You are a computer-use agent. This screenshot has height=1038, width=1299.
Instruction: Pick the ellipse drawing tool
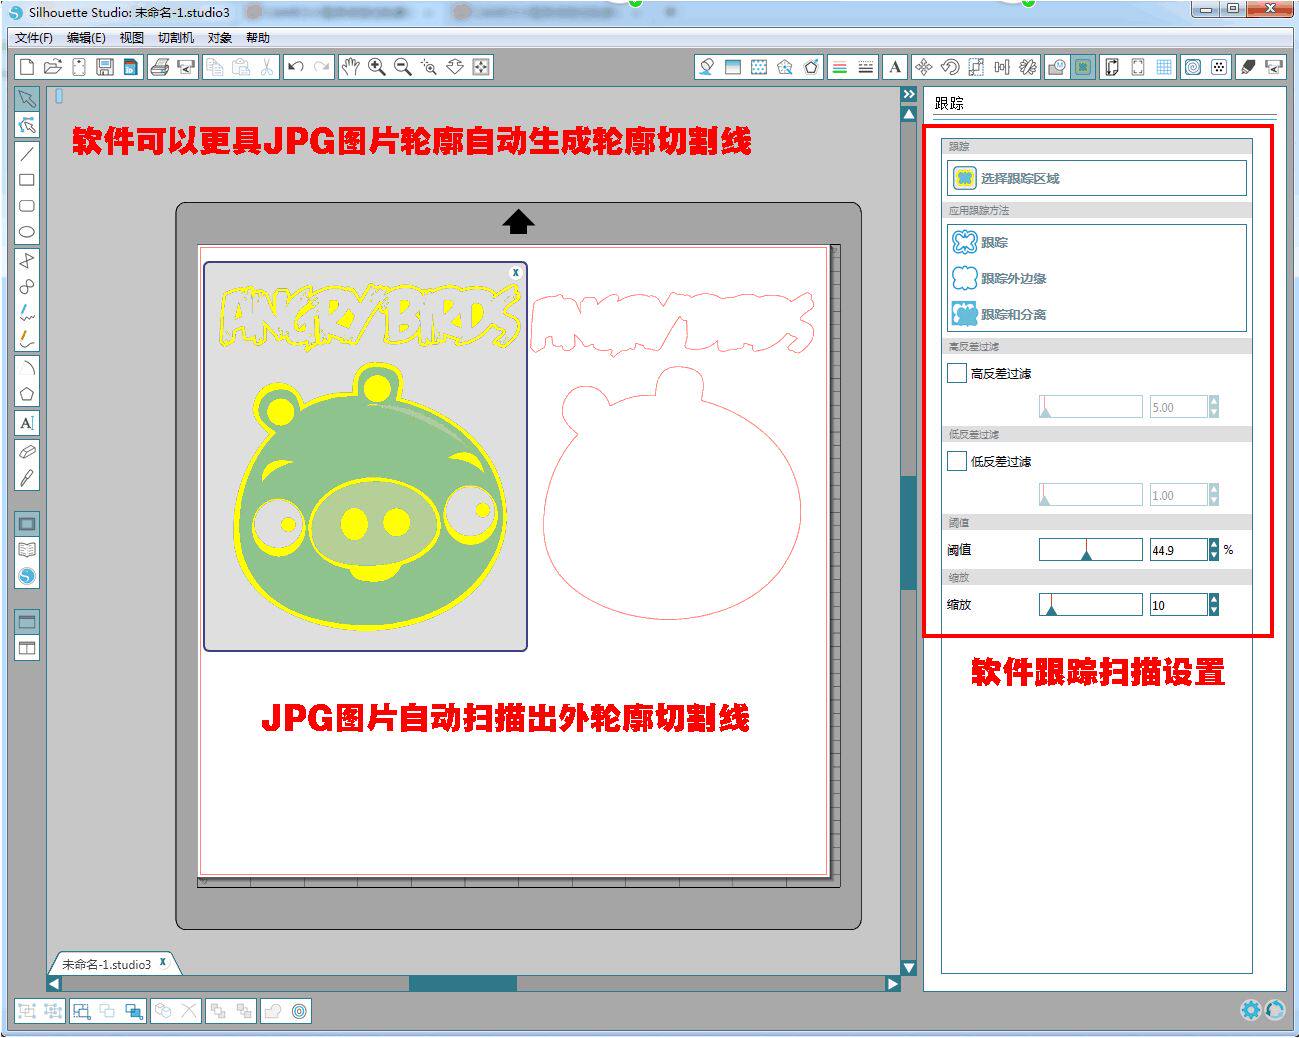(27, 232)
